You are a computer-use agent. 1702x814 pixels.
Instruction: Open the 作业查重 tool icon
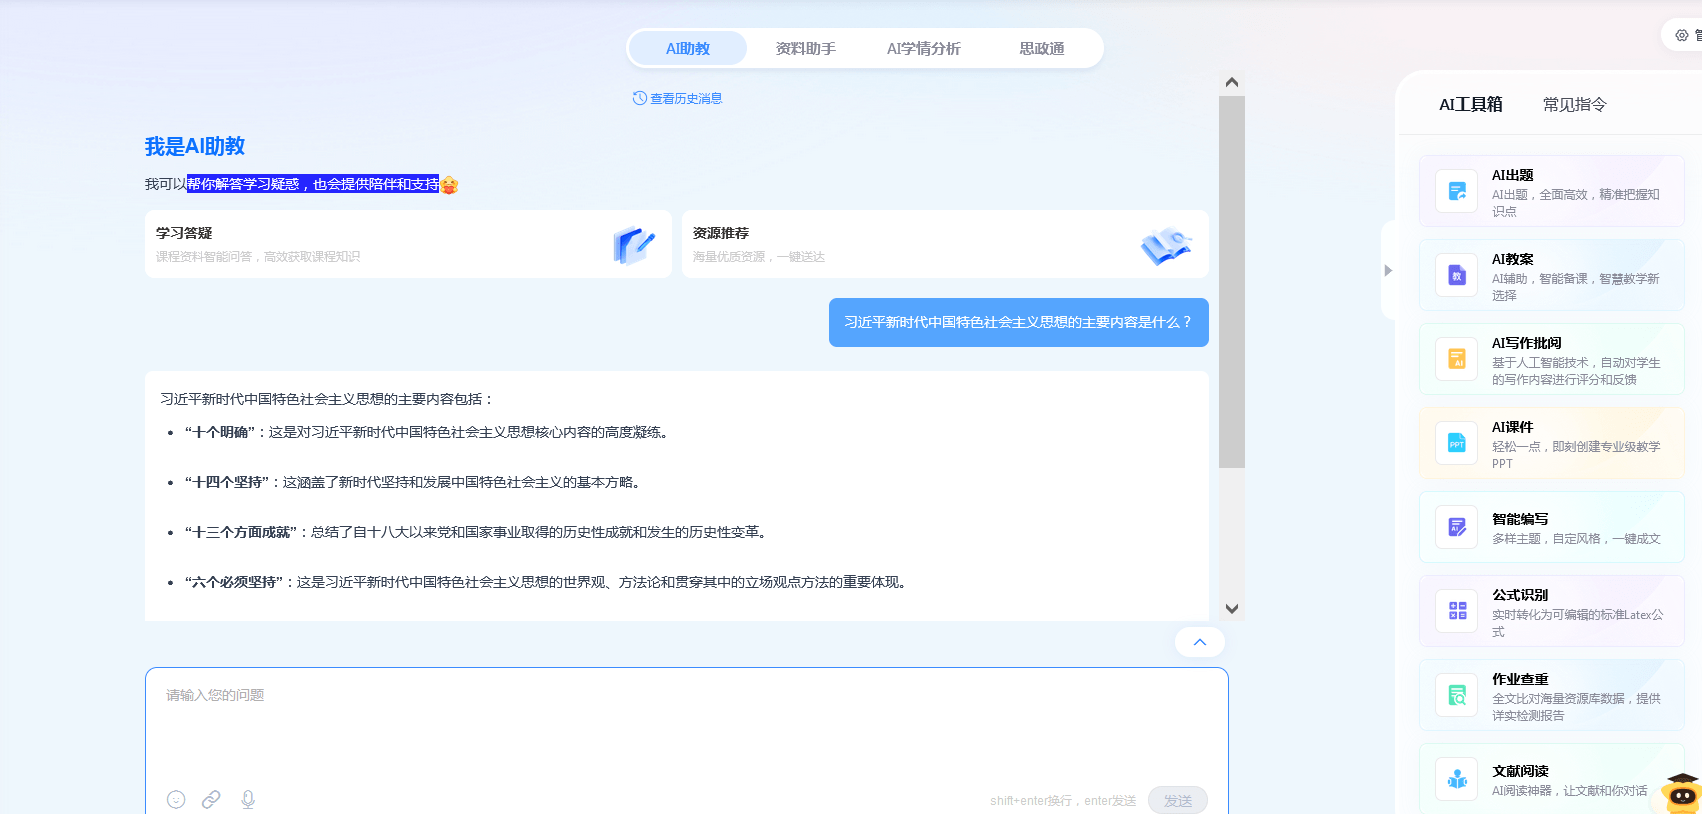1457,695
